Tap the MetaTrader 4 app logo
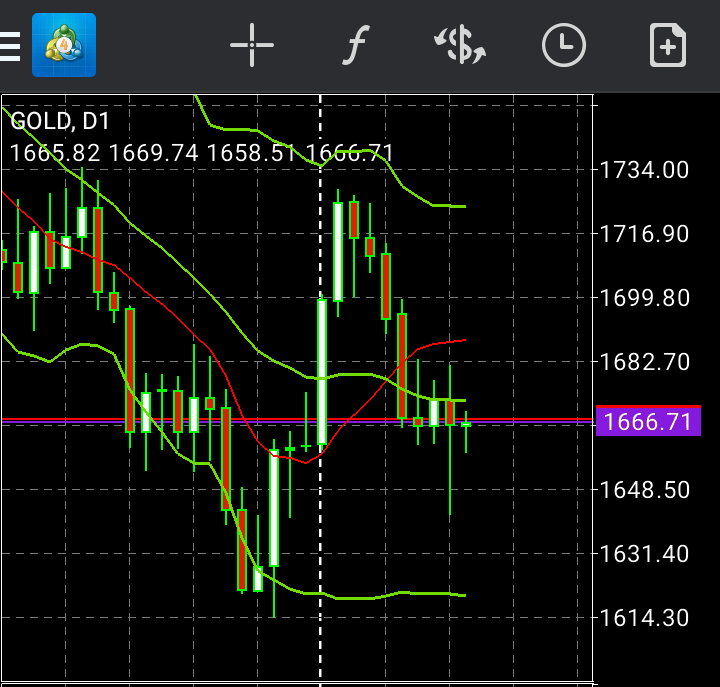720x687 pixels. pos(64,45)
